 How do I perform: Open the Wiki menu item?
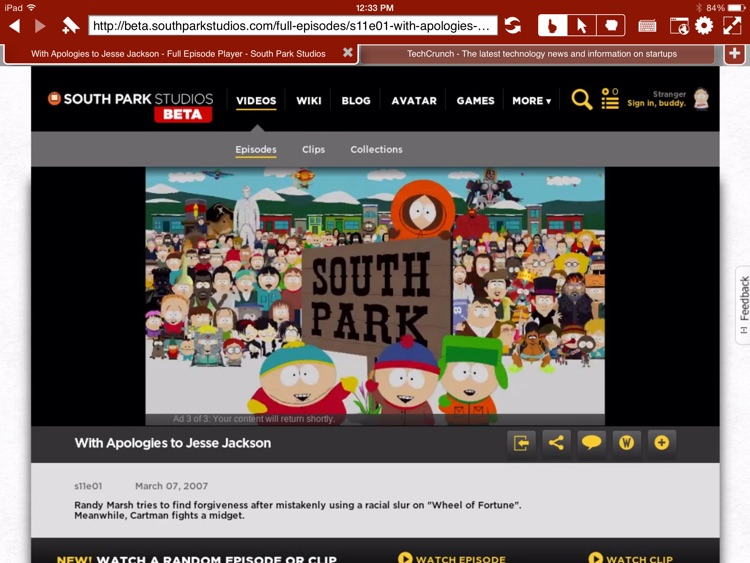[309, 100]
